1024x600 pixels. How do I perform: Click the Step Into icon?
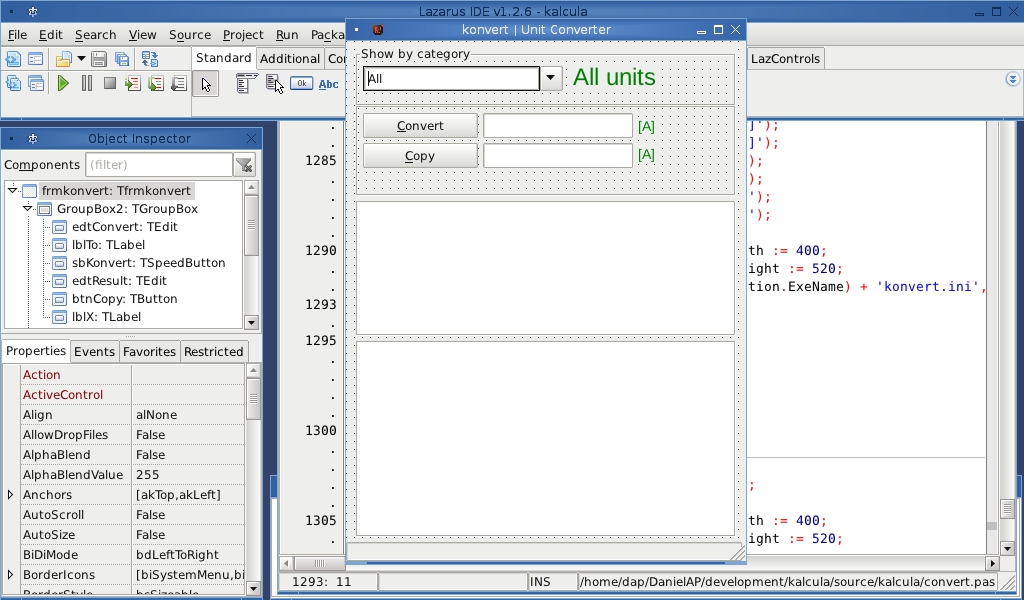(133, 84)
